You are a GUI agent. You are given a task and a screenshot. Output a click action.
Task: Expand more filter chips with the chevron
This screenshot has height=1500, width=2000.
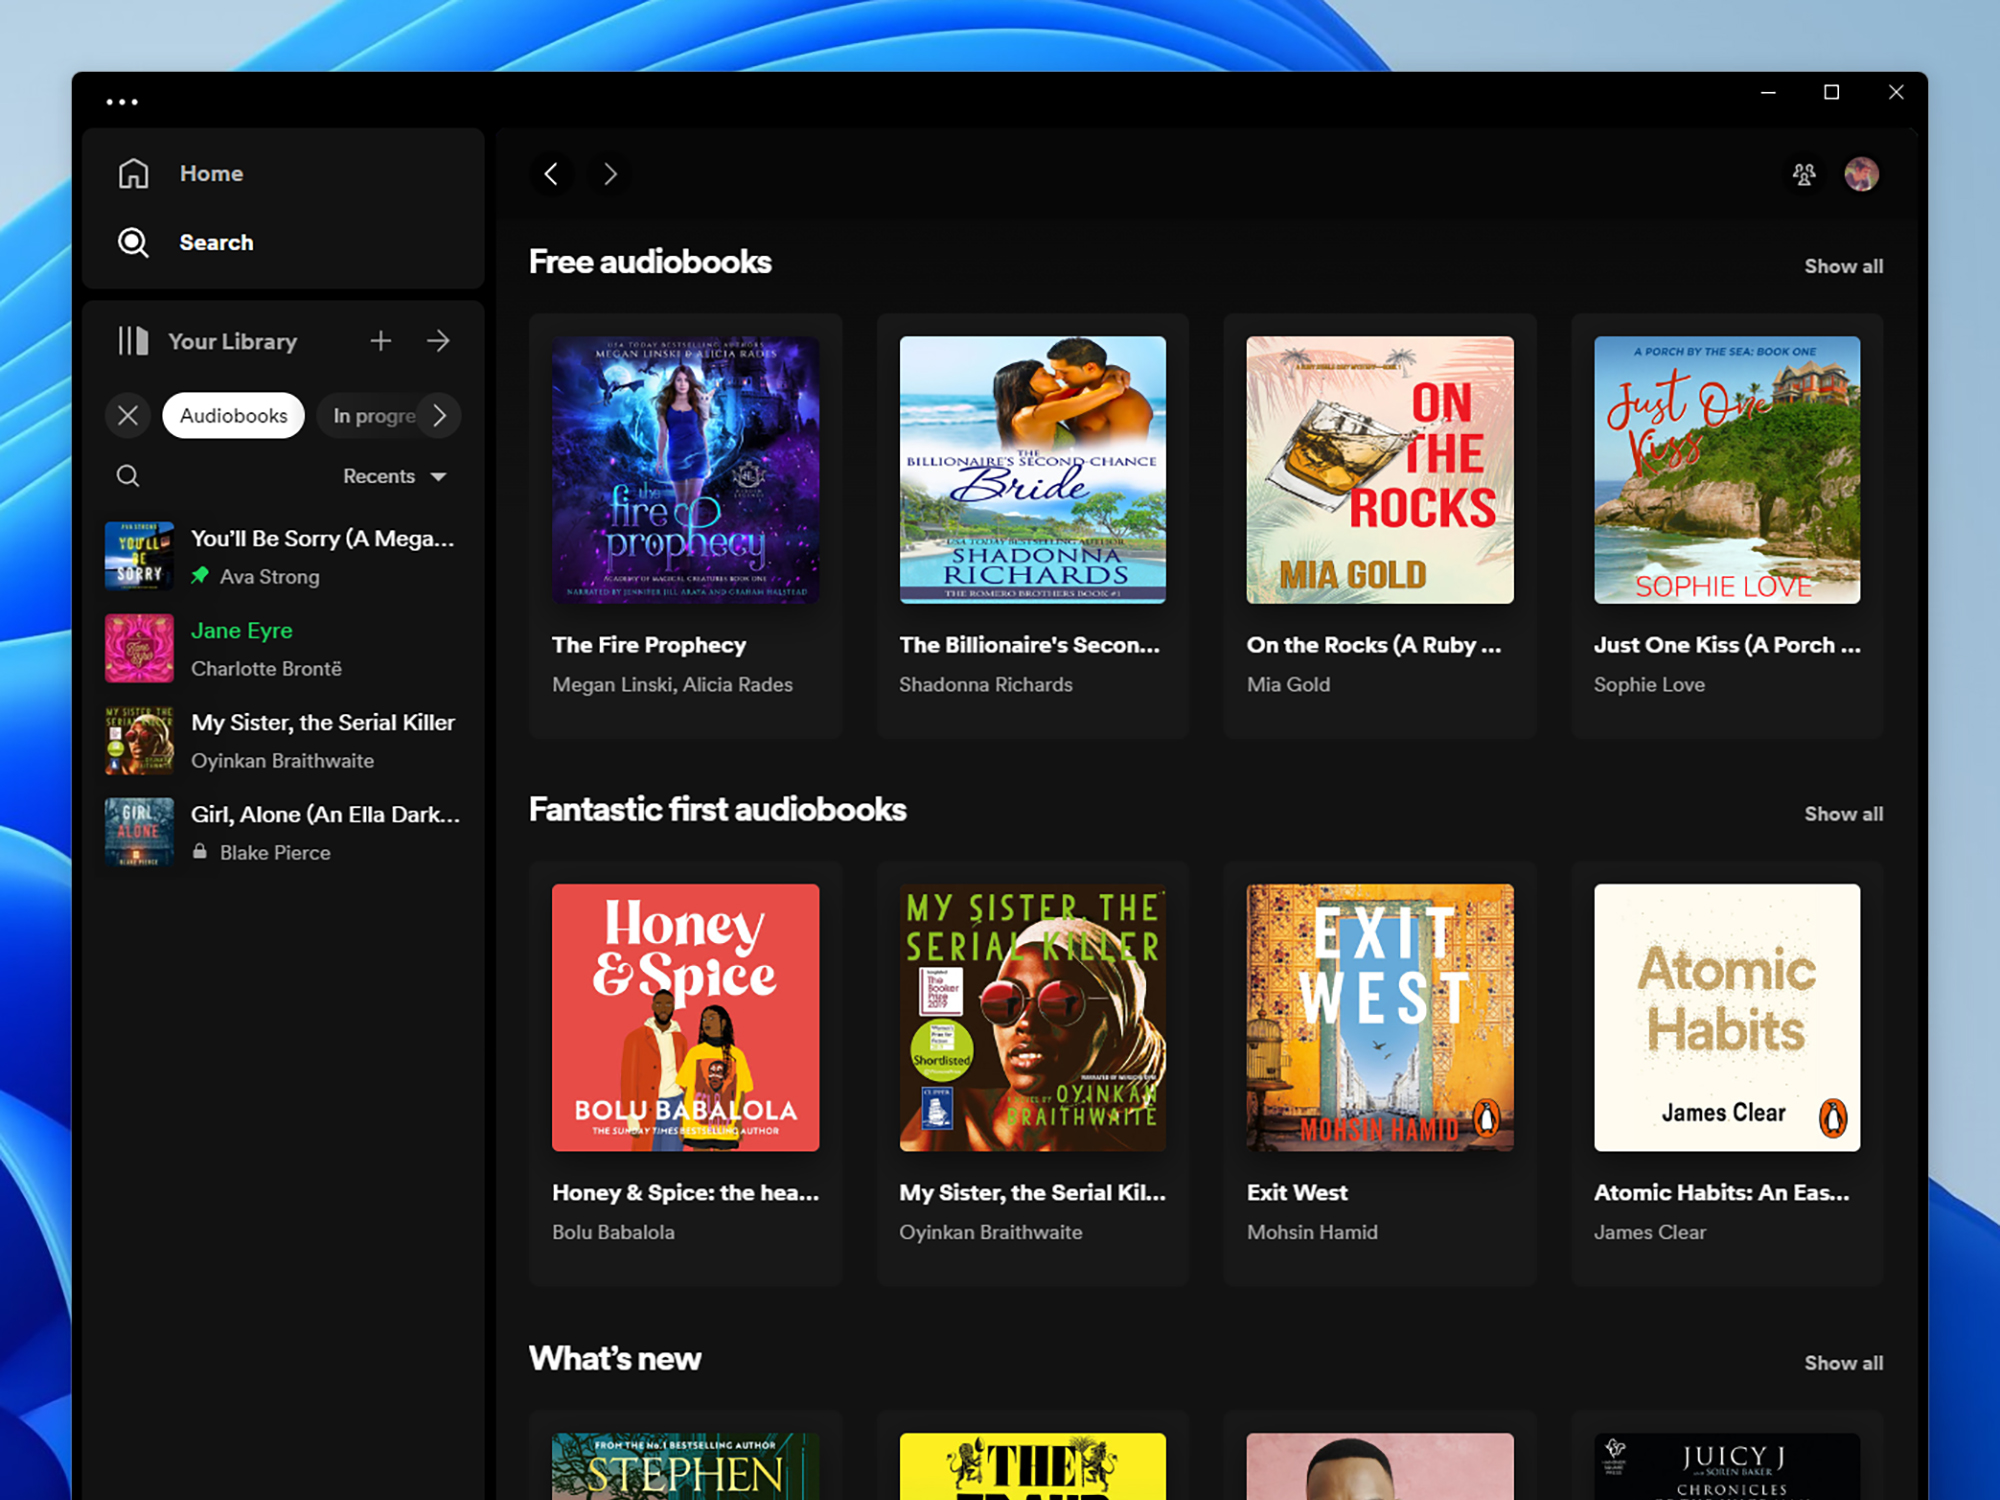click(440, 415)
